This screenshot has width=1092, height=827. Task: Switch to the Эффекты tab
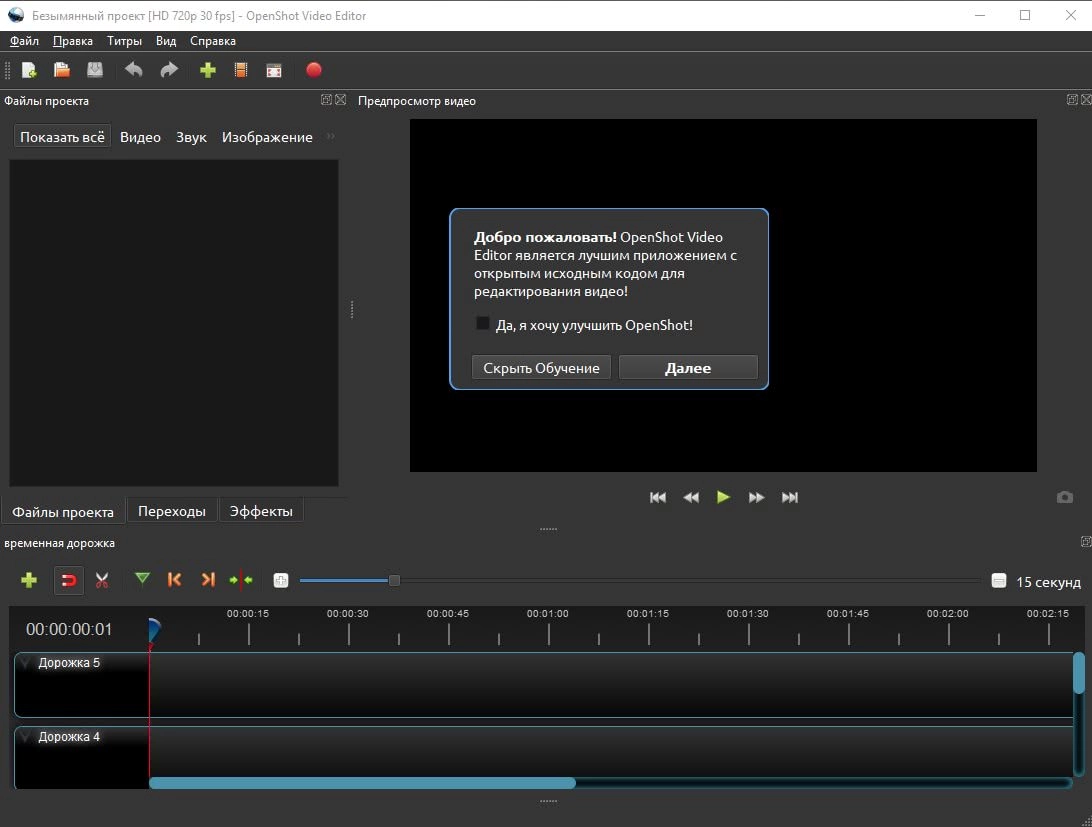pos(261,511)
